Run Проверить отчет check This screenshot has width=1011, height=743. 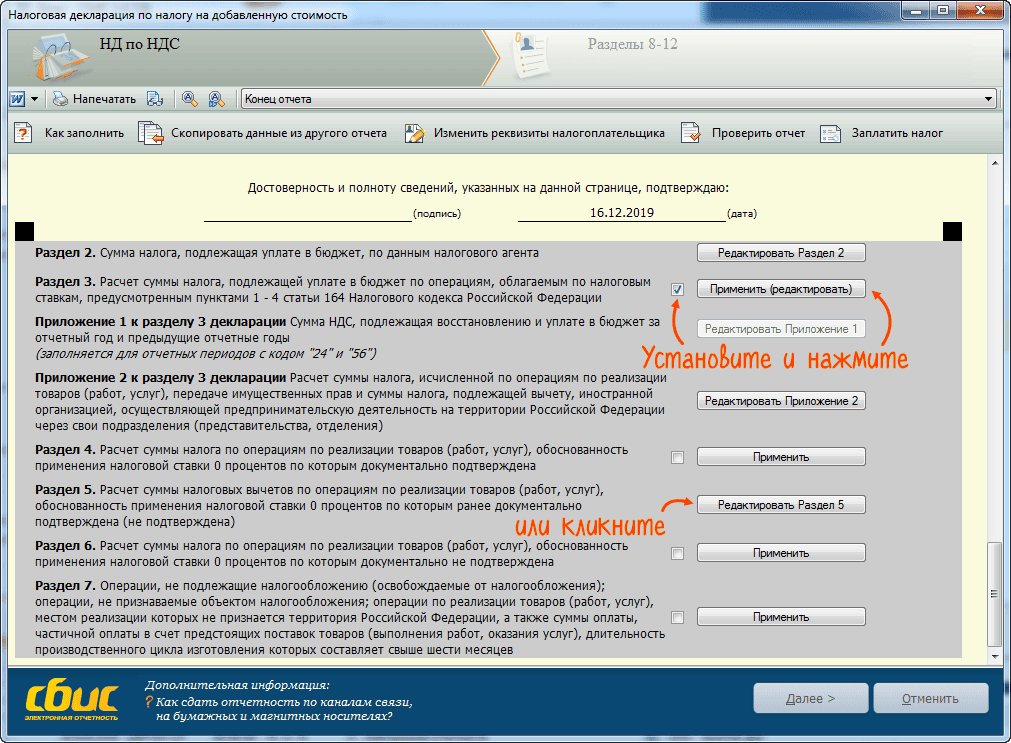point(743,133)
